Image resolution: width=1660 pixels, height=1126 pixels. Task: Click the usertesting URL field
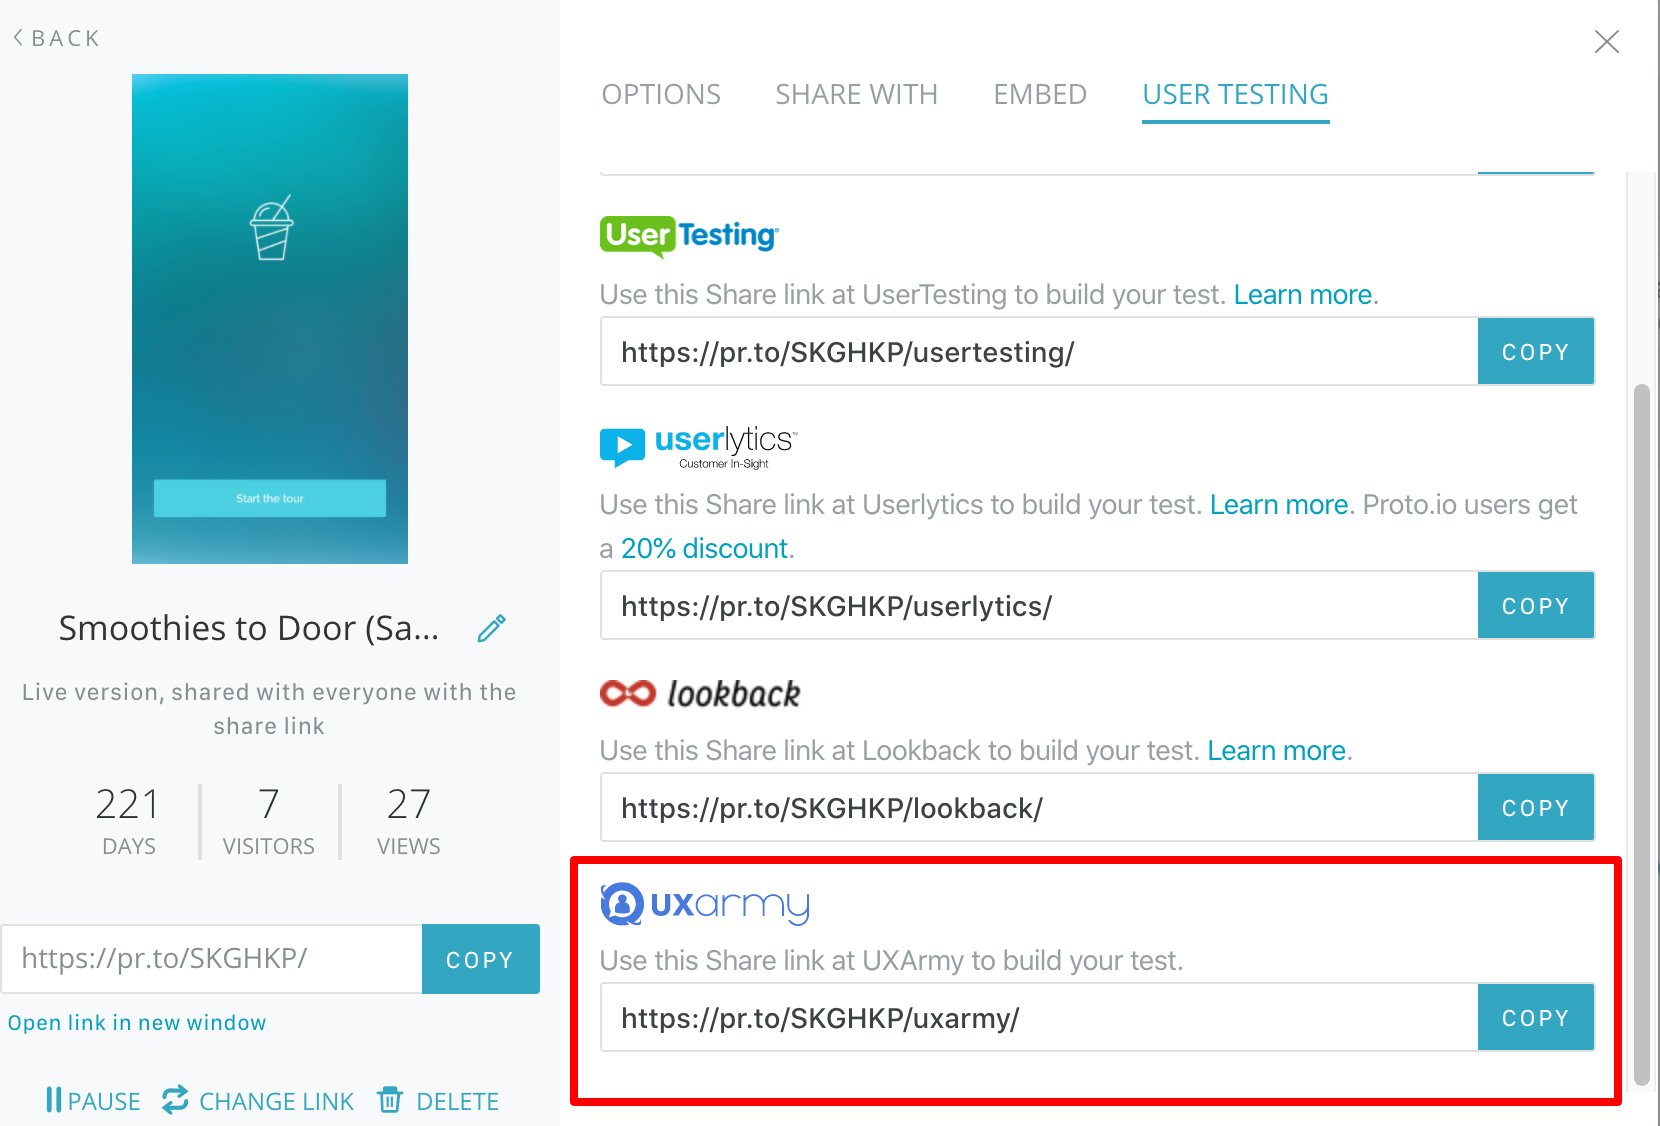[1039, 352]
